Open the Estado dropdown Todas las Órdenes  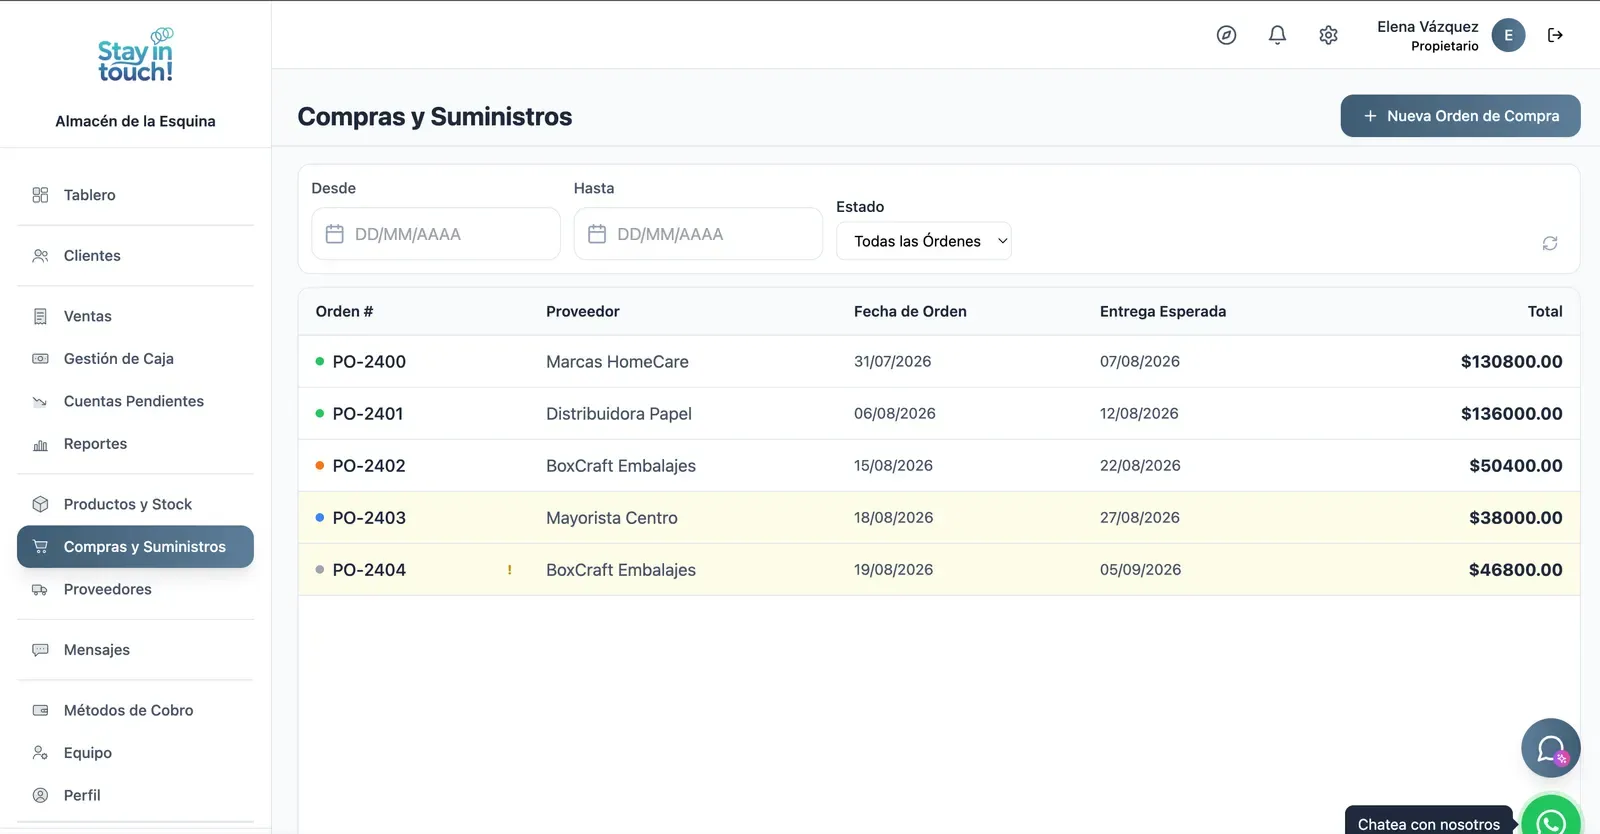pyautogui.click(x=924, y=241)
